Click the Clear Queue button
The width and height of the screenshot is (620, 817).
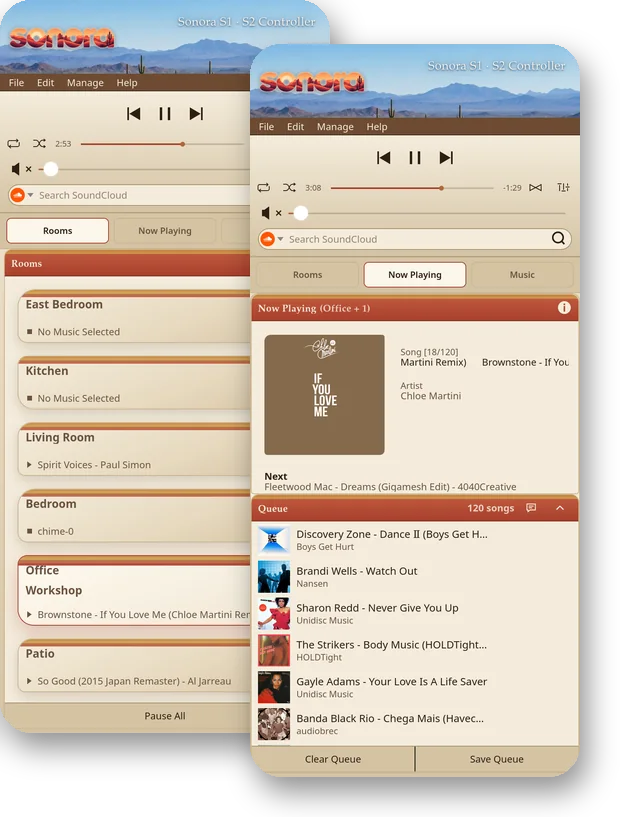point(333,759)
